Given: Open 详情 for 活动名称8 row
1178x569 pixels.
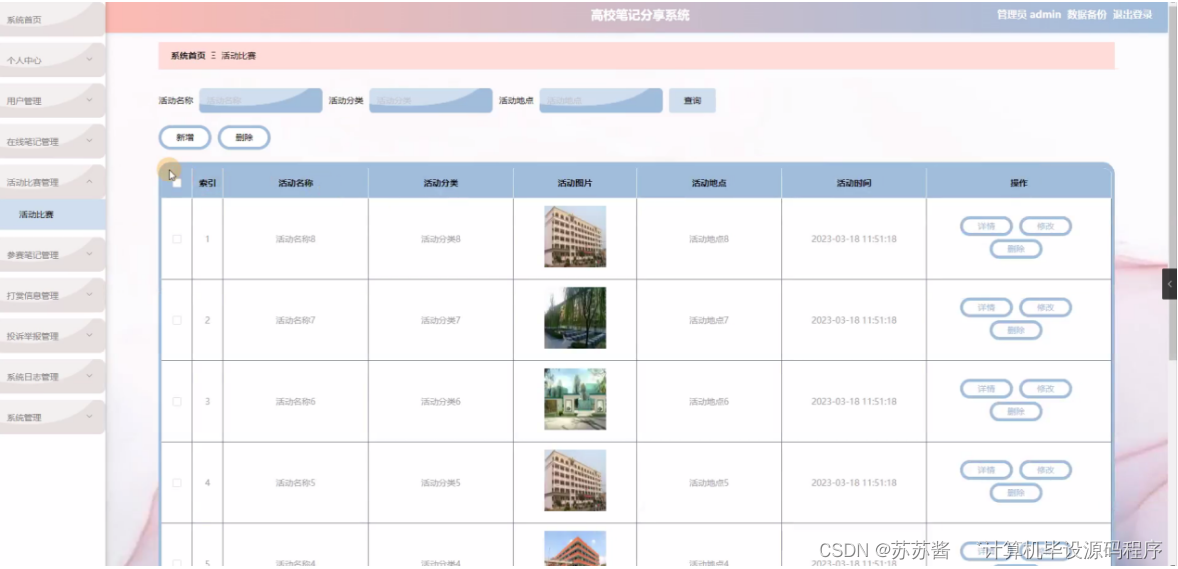Looking at the screenshot, I should [x=986, y=226].
